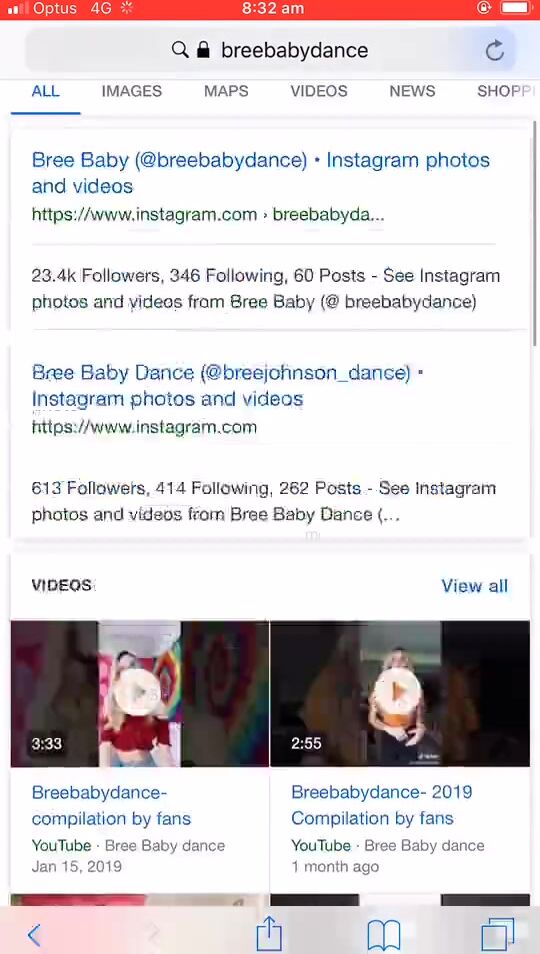
Task: Select the MAPS search tab
Action: 226,91
